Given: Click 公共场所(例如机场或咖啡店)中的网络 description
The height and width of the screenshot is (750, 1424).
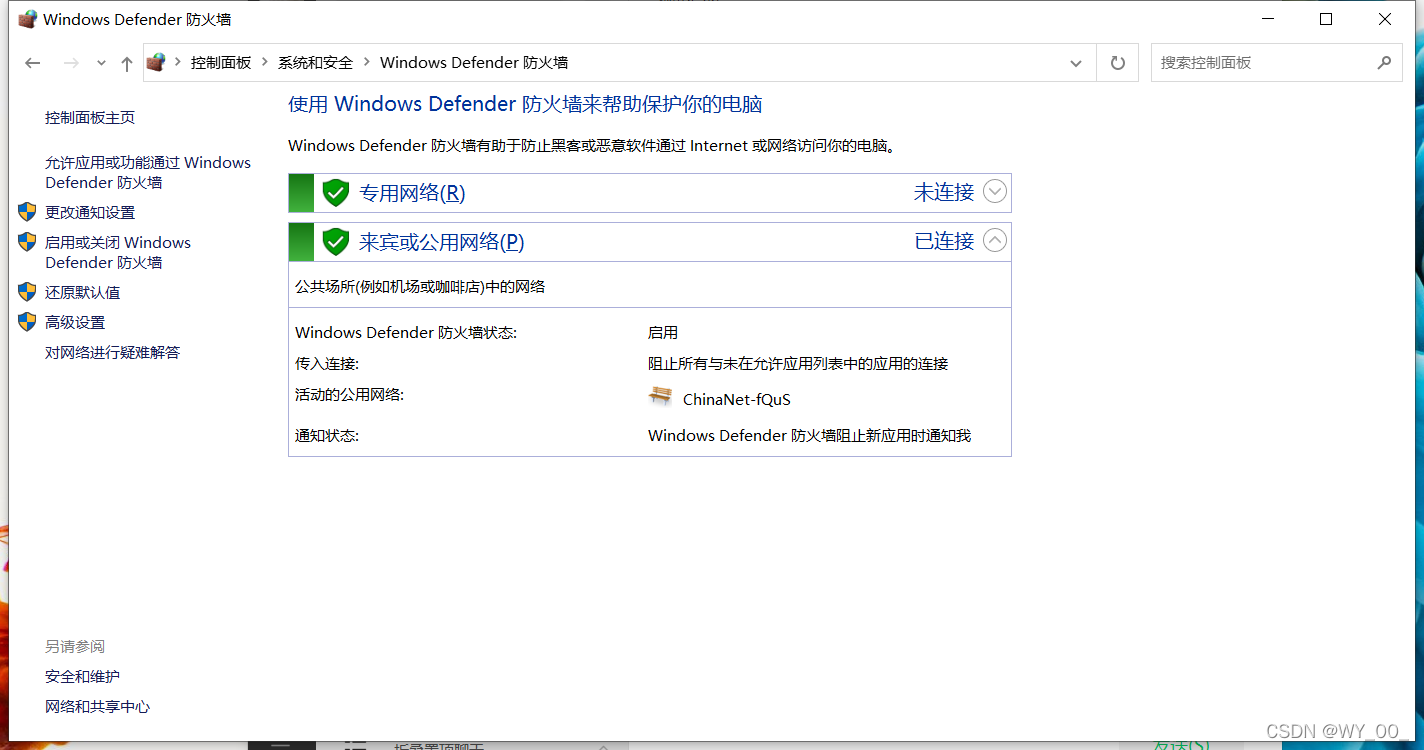Looking at the screenshot, I should pos(420,286).
